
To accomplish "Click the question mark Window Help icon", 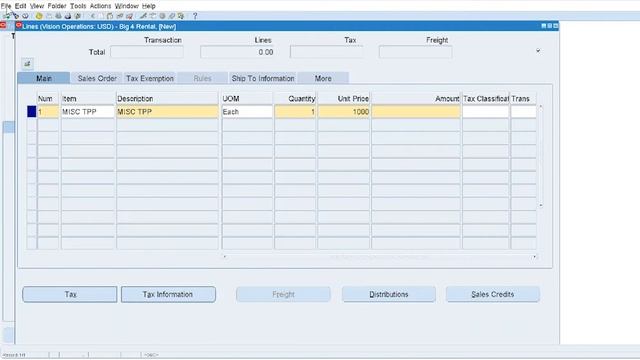I will [195, 16].
